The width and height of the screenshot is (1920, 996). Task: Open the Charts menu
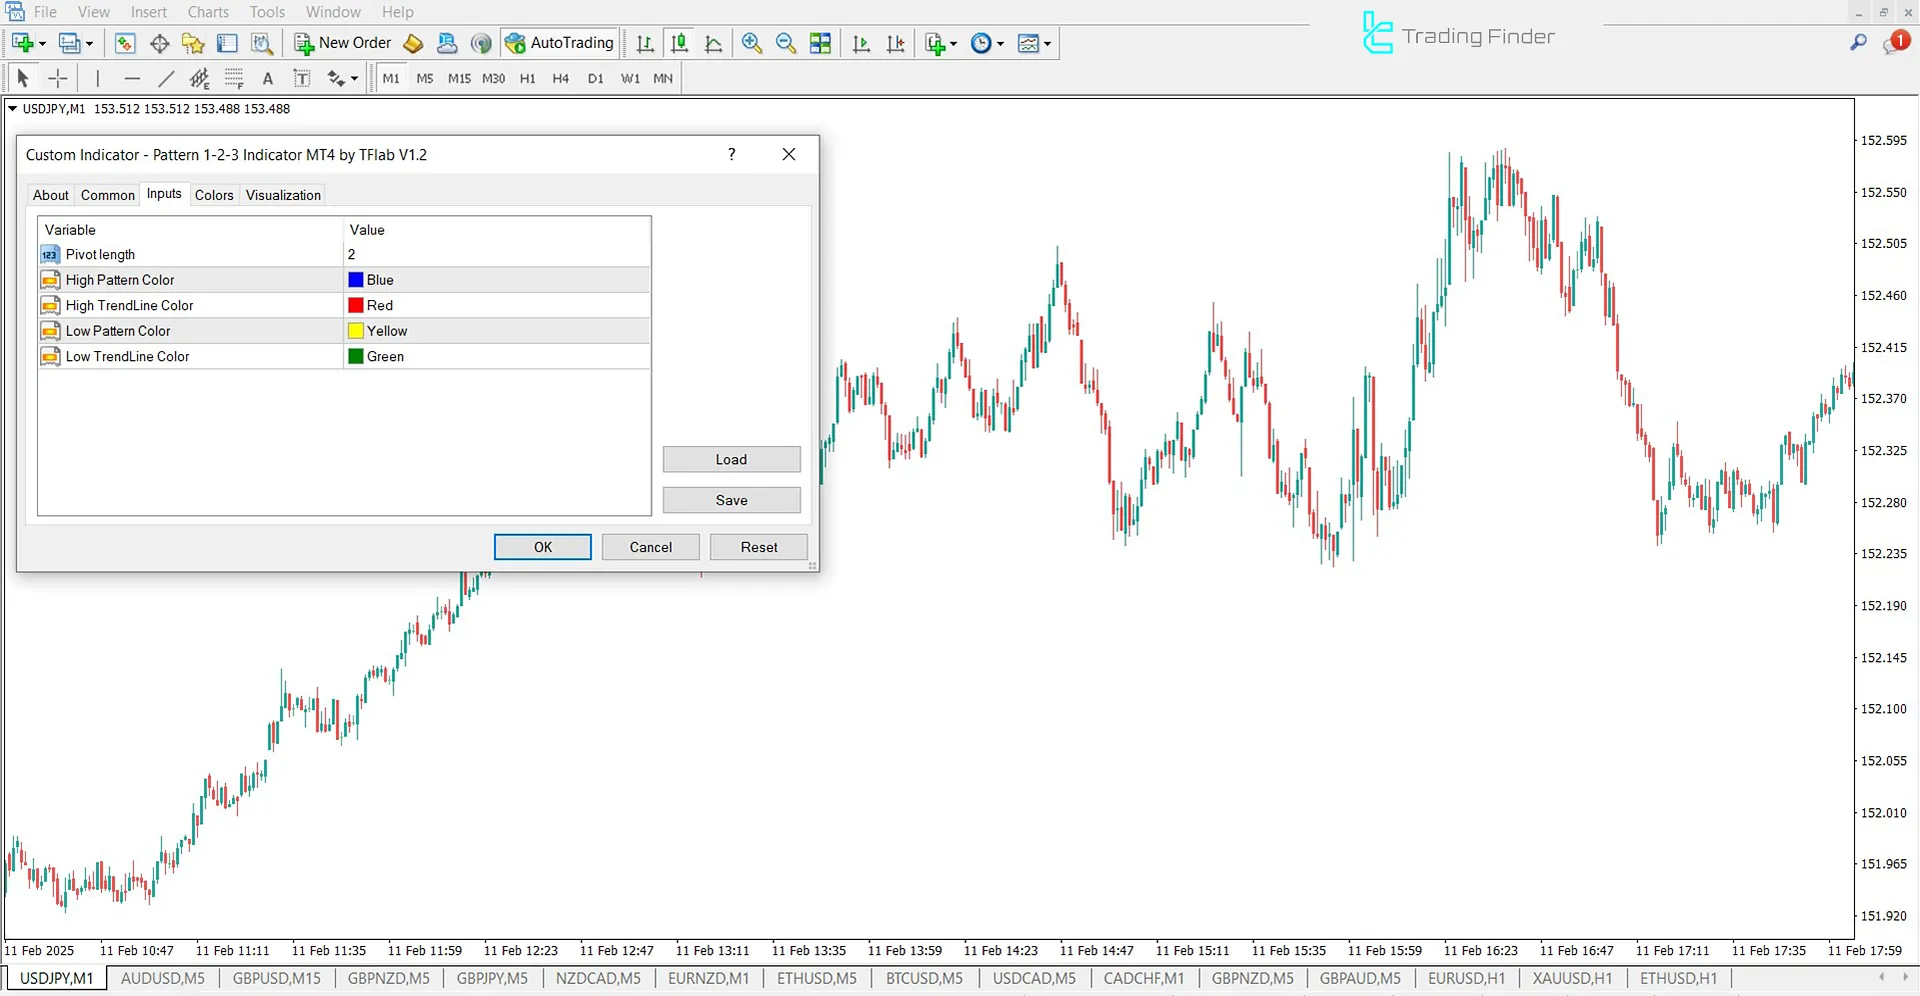[x=207, y=12]
